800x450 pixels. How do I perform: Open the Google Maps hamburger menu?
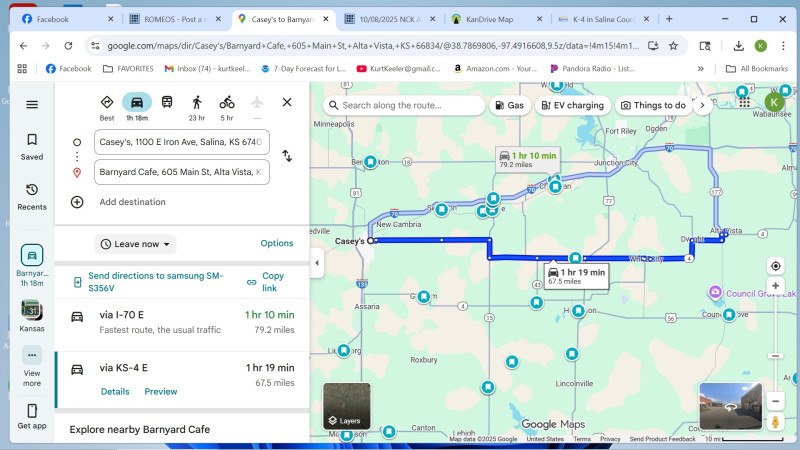[32, 105]
